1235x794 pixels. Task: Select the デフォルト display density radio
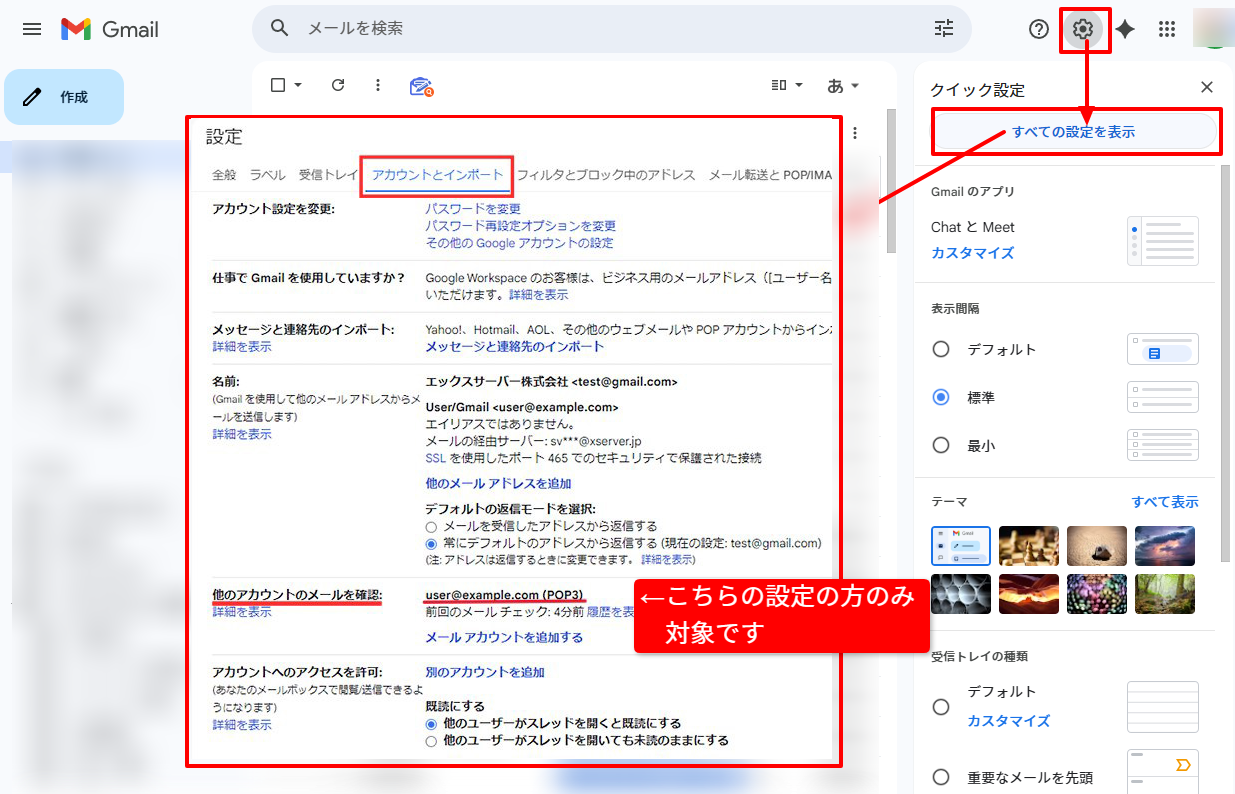(940, 349)
